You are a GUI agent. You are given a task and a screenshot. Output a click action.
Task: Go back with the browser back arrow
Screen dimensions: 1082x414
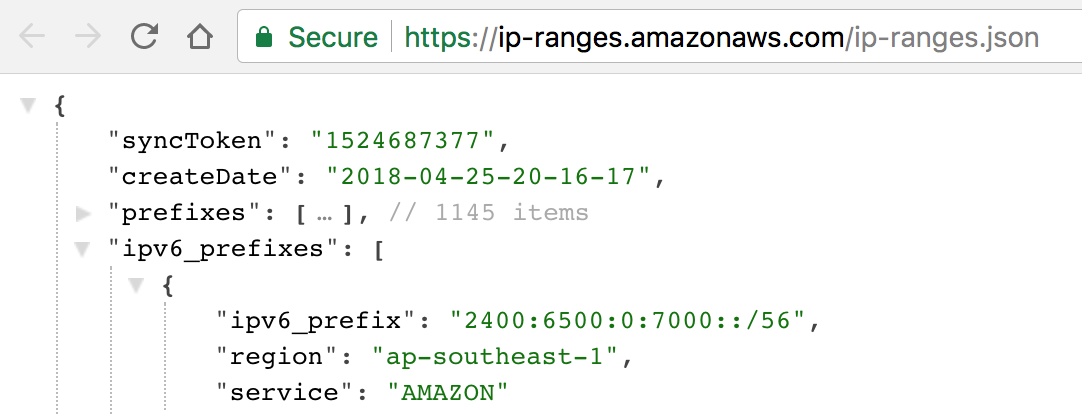(x=32, y=37)
